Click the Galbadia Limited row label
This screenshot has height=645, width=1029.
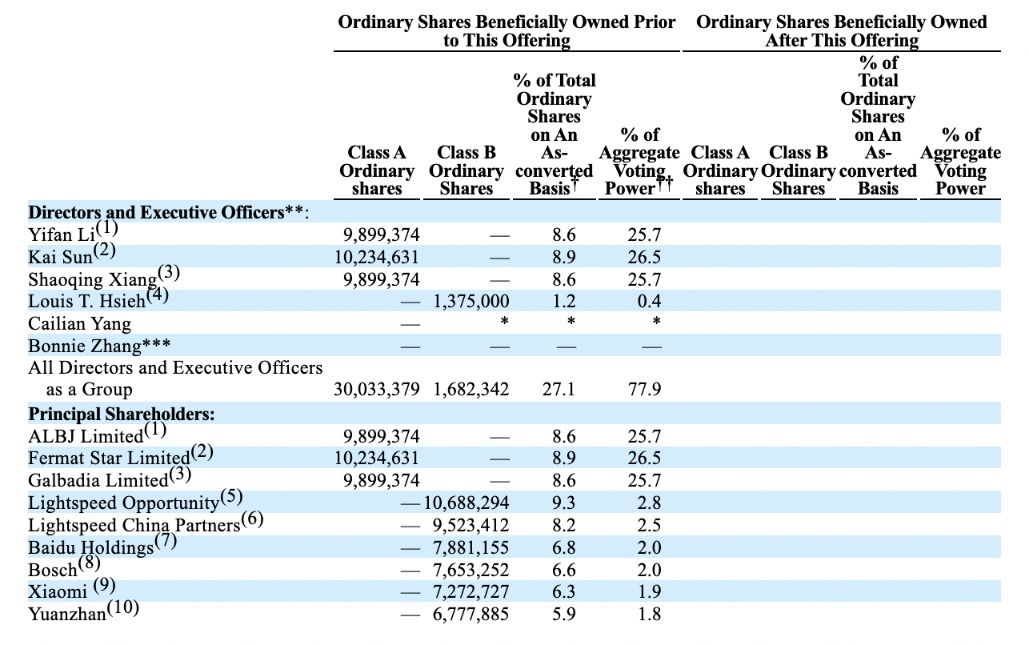coord(98,480)
